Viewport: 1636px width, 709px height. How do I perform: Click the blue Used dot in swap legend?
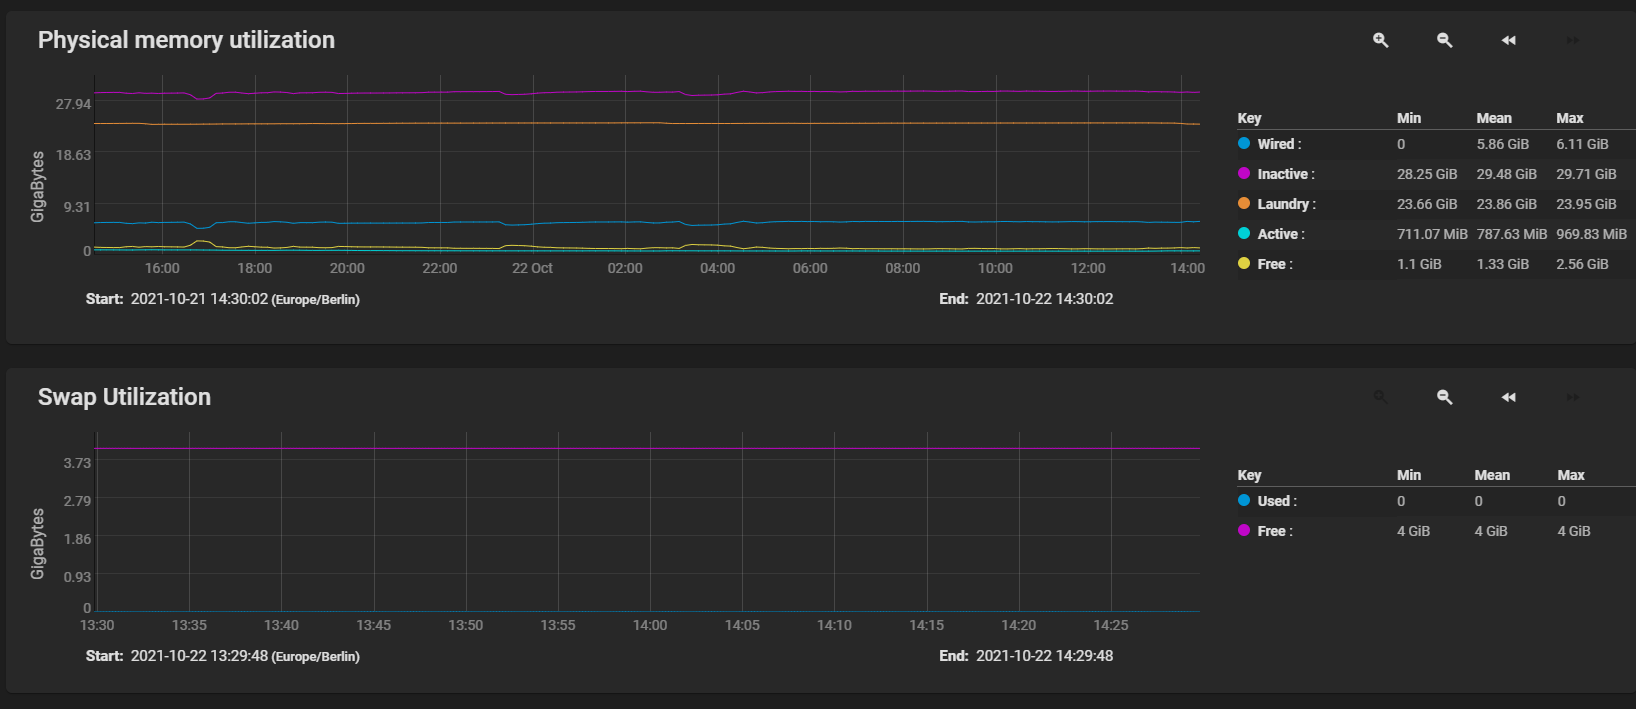[x=1244, y=500]
